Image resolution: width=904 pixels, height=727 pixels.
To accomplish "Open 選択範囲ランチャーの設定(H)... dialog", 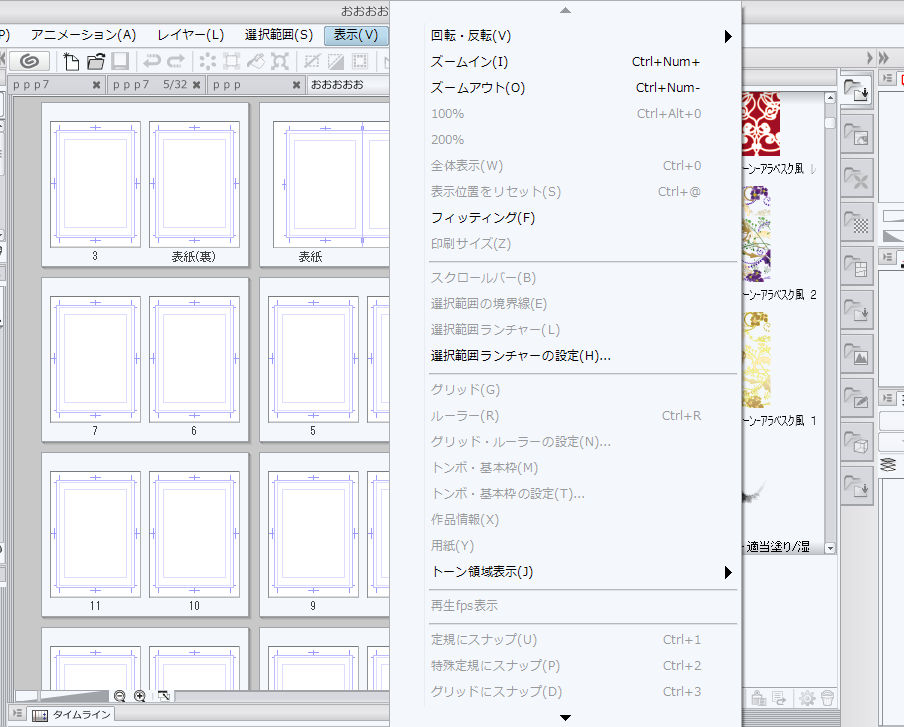I will 520,356.
